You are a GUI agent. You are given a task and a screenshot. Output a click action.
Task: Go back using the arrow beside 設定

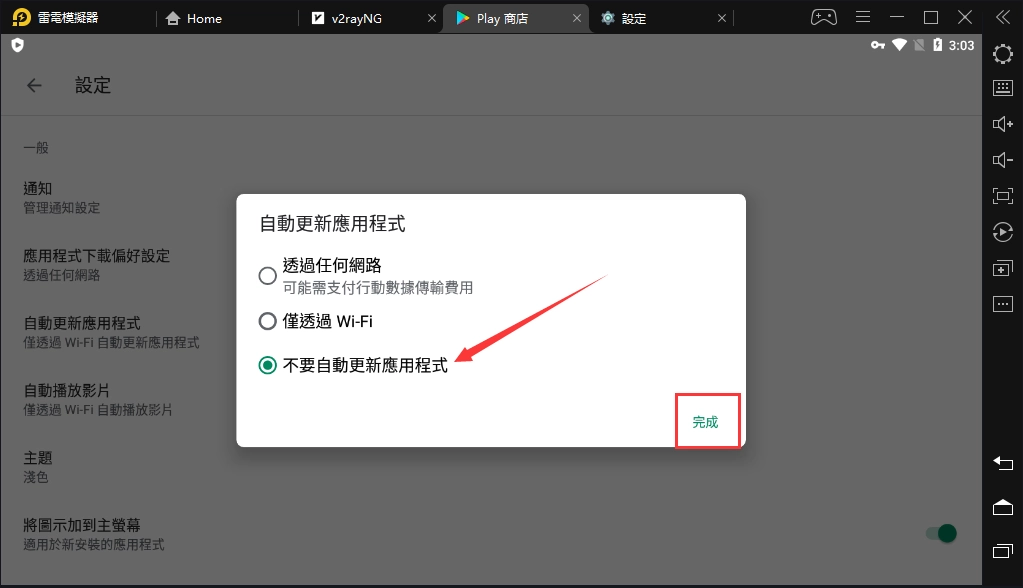(x=34, y=85)
